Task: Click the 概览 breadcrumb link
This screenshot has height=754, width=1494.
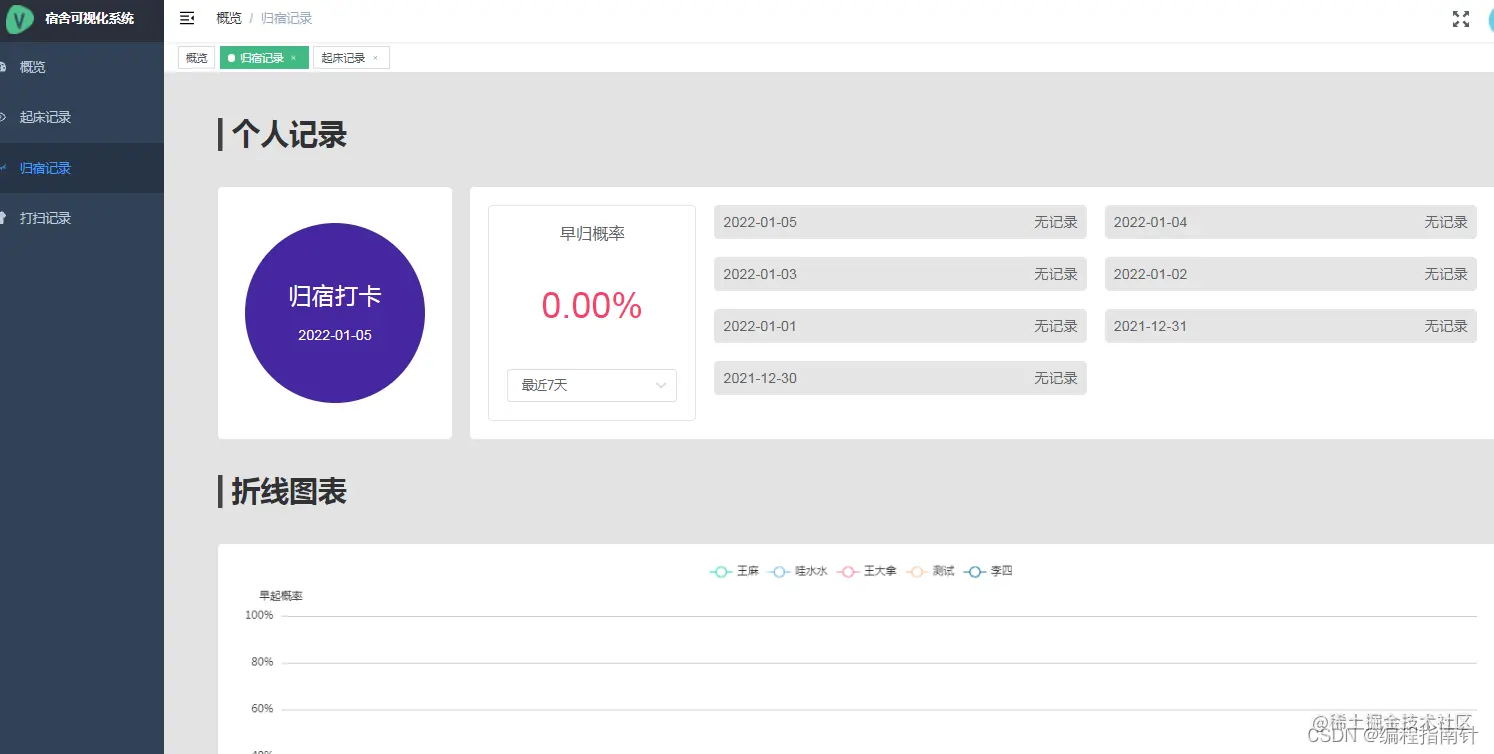Action: tap(229, 18)
